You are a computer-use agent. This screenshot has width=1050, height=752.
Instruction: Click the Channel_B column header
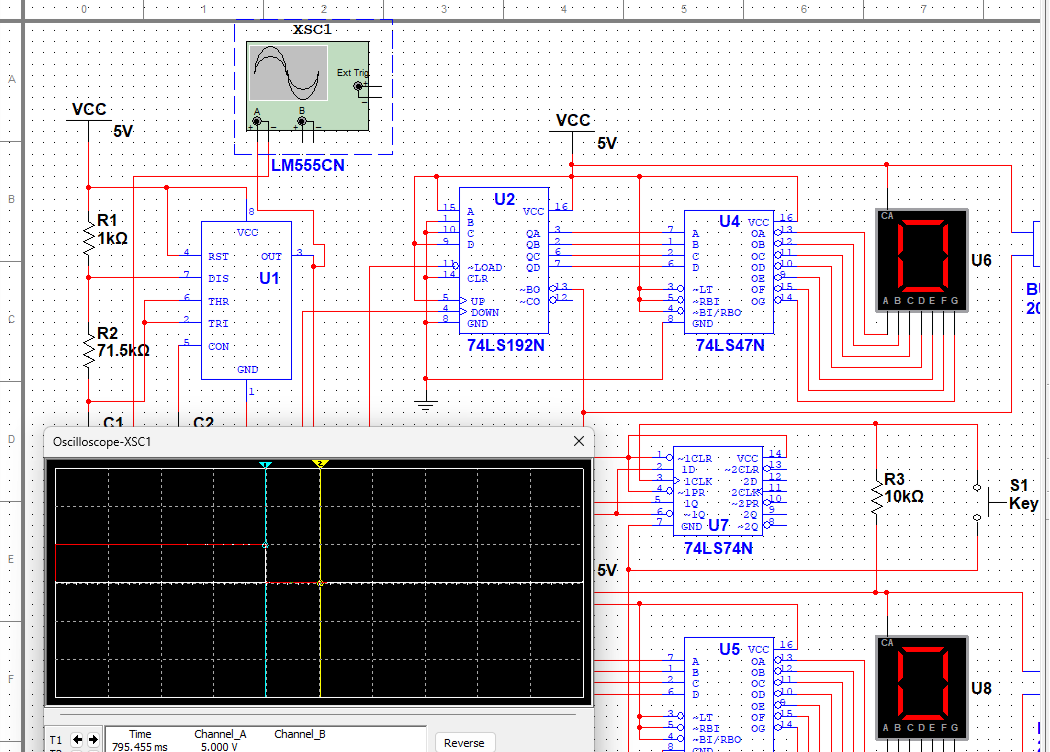(x=299, y=734)
